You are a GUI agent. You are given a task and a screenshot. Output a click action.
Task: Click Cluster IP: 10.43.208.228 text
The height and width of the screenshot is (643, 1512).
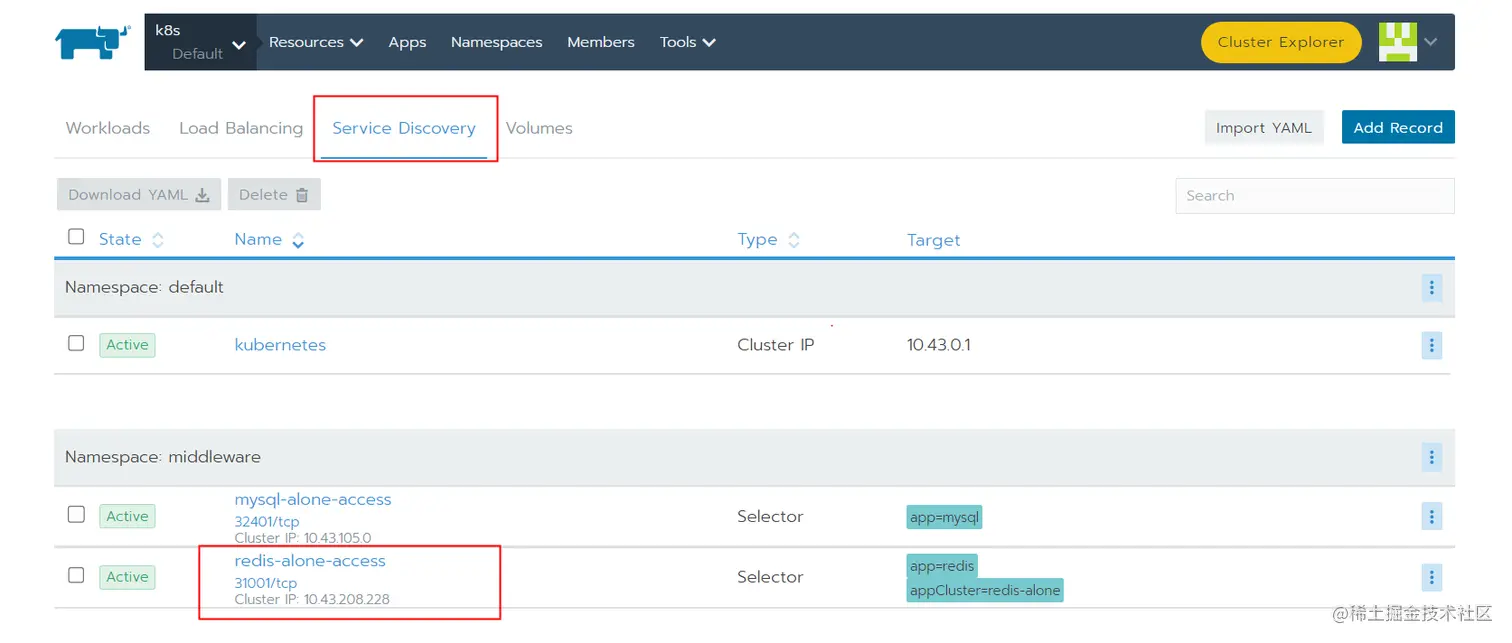(x=312, y=600)
